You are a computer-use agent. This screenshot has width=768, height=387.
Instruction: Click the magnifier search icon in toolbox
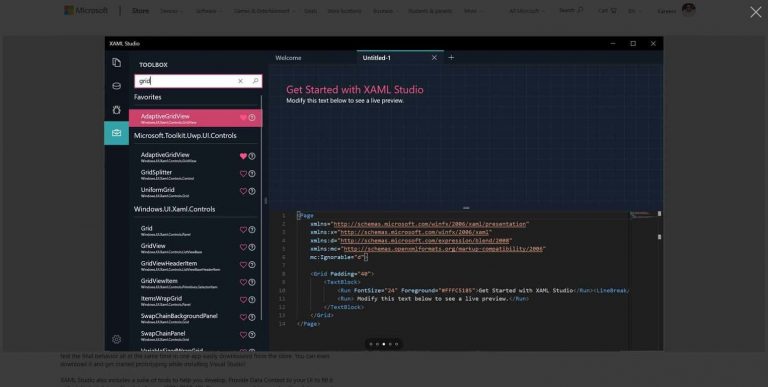coord(255,81)
